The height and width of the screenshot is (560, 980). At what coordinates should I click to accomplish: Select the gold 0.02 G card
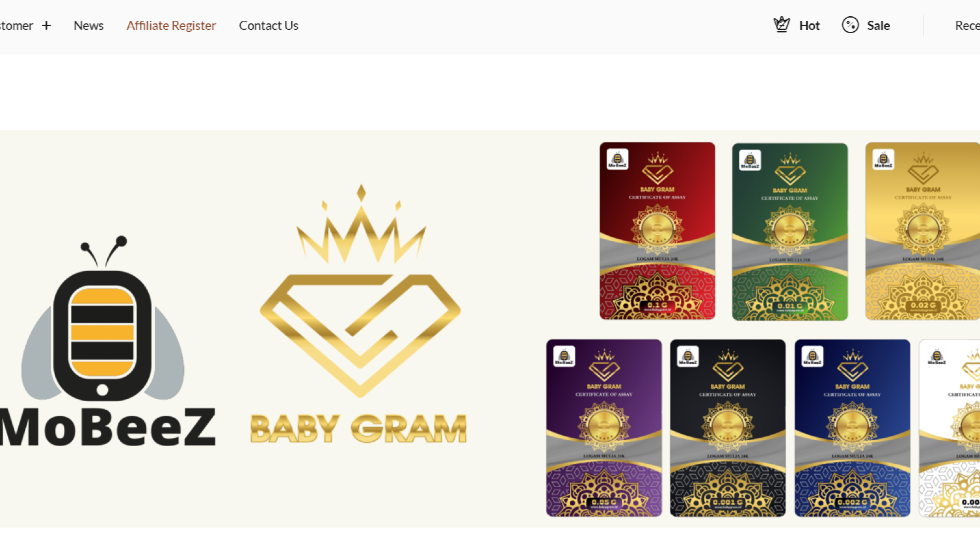(922, 231)
